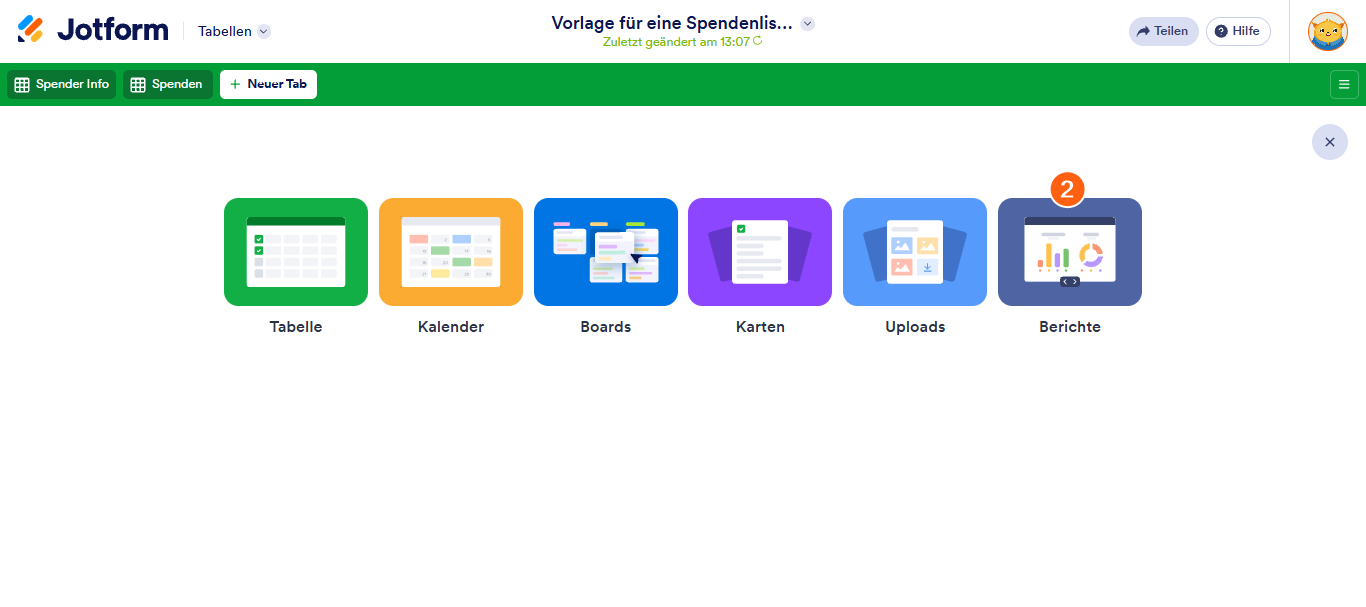The image size is (1366, 607).
Task: Close the view type chooser
Action: click(1329, 142)
